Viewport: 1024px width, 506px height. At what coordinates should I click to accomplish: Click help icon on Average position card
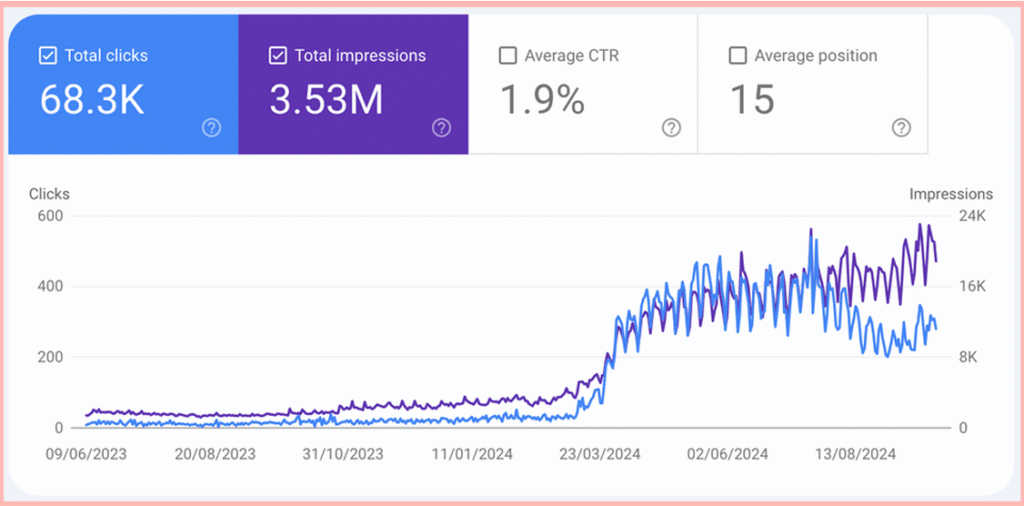click(x=901, y=128)
